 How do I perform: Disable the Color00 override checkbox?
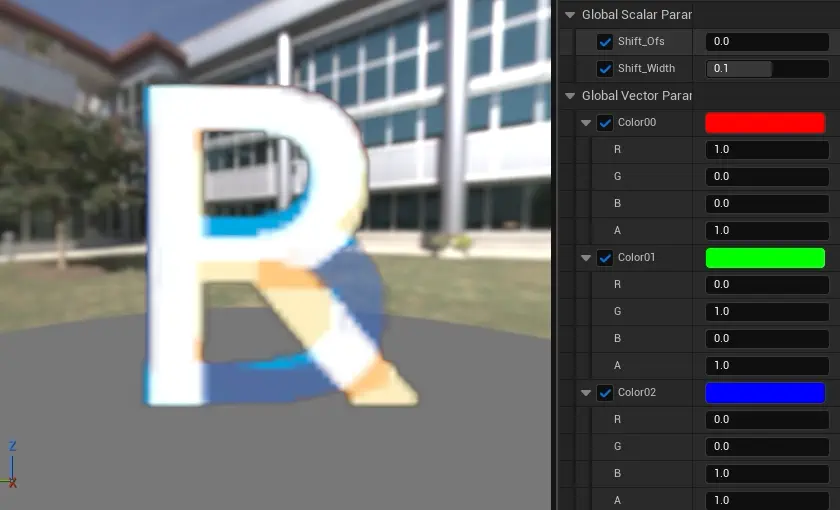pyautogui.click(x=605, y=123)
